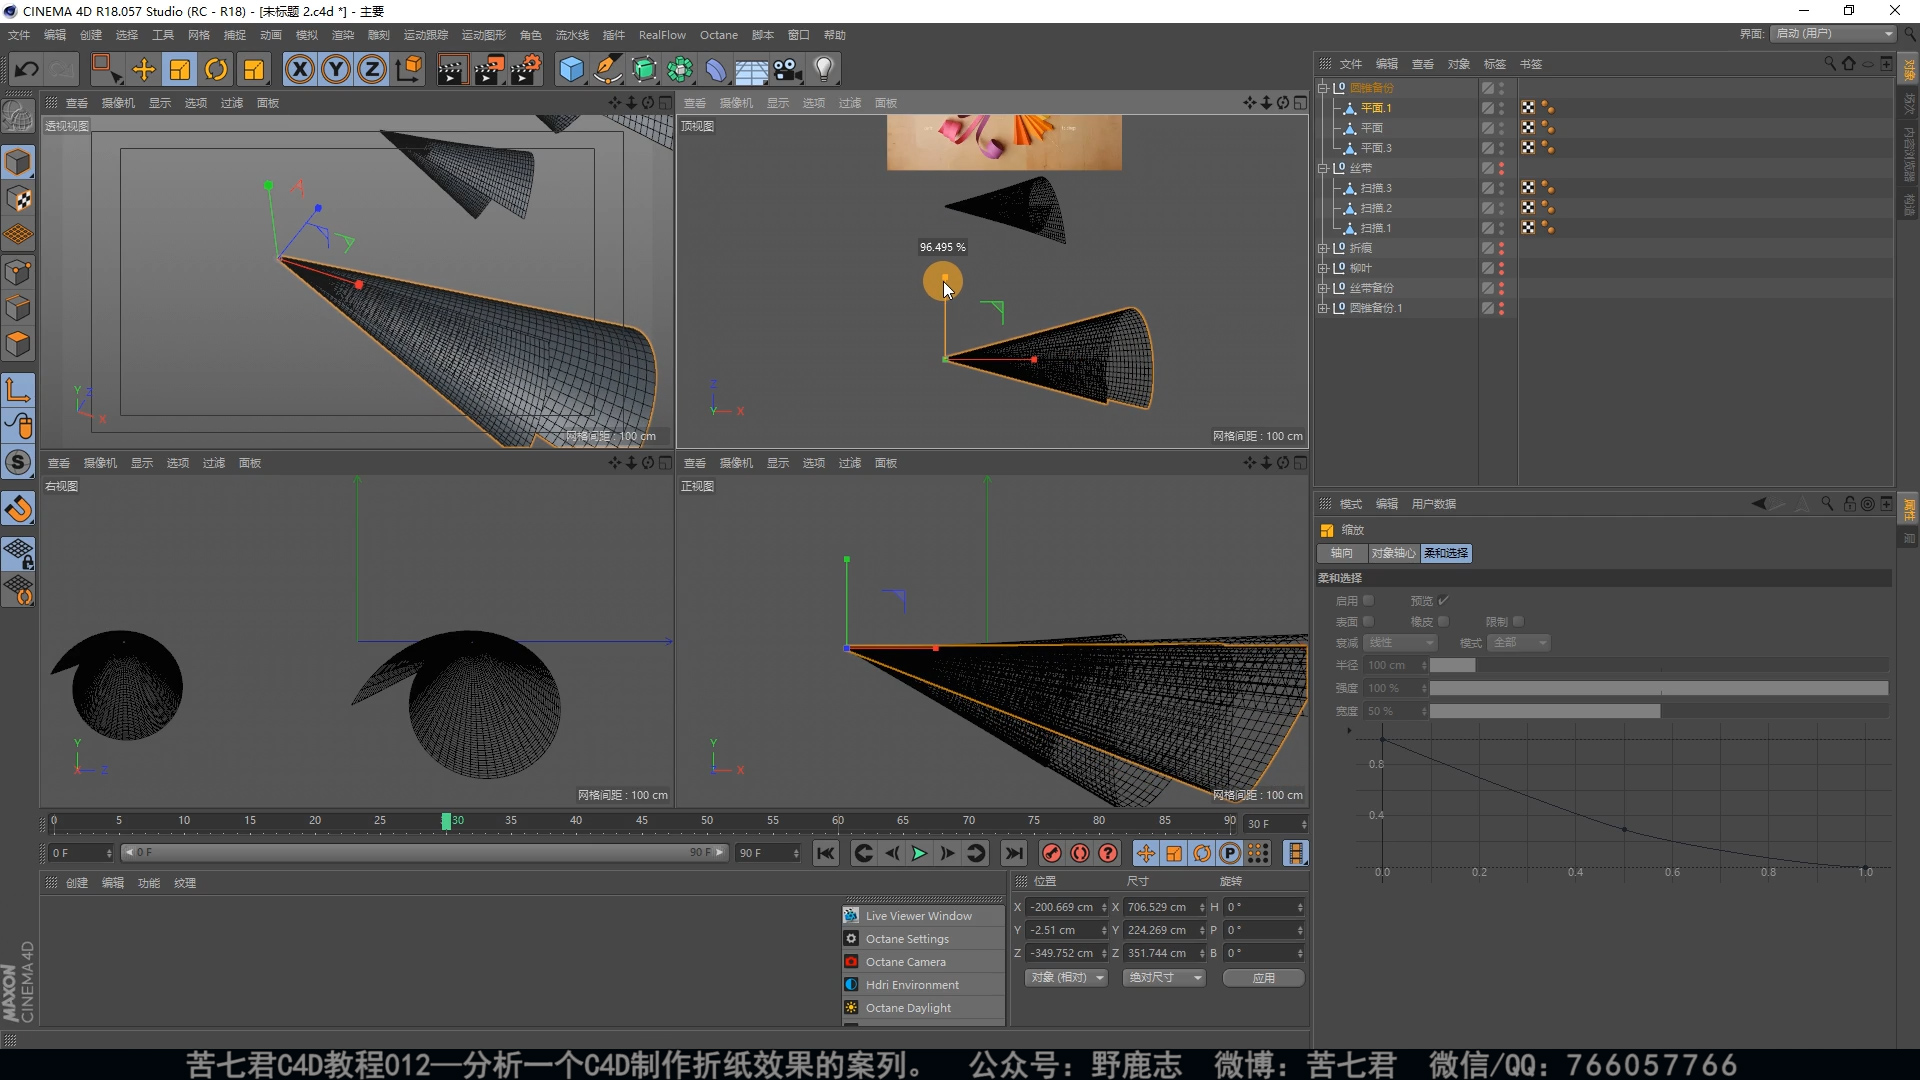Toggle Y axis lock
Image resolution: width=1920 pixels, height=1080 pixels.
336,69
